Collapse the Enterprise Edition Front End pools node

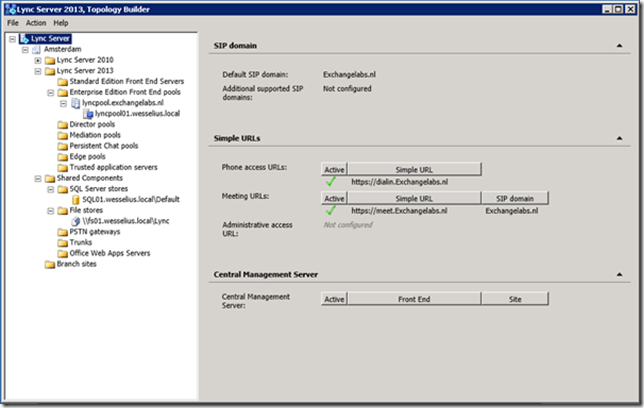pos(50,92)
